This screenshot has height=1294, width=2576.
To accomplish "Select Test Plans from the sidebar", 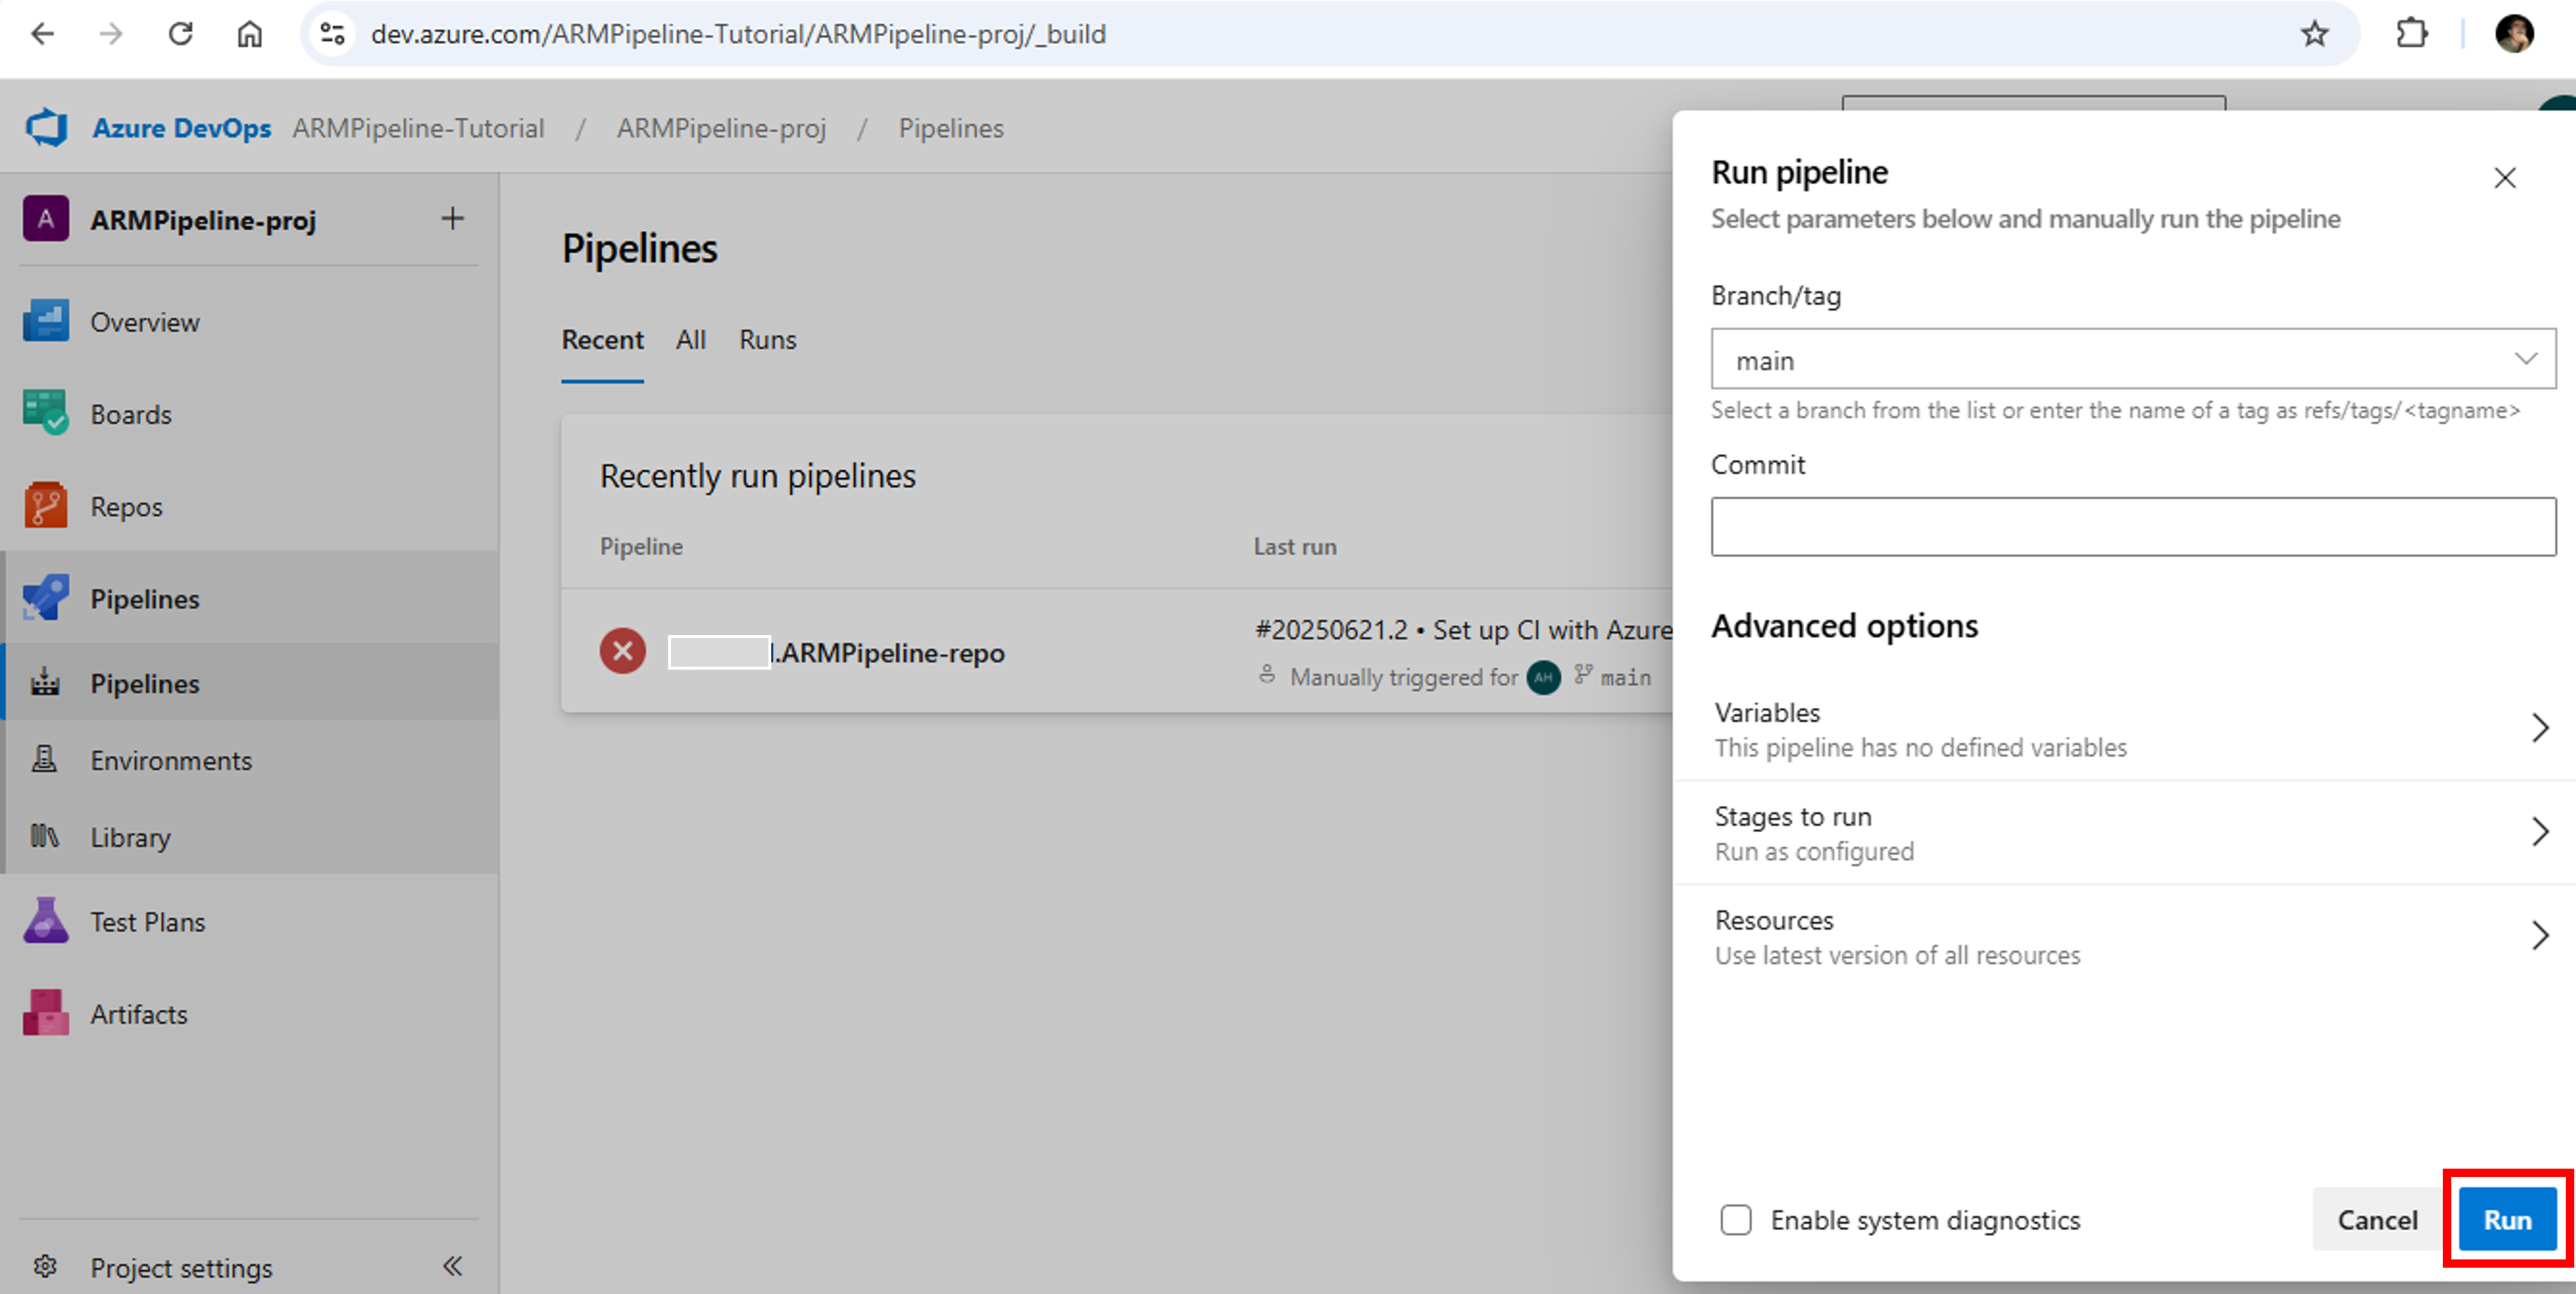I will pos(148,921).
